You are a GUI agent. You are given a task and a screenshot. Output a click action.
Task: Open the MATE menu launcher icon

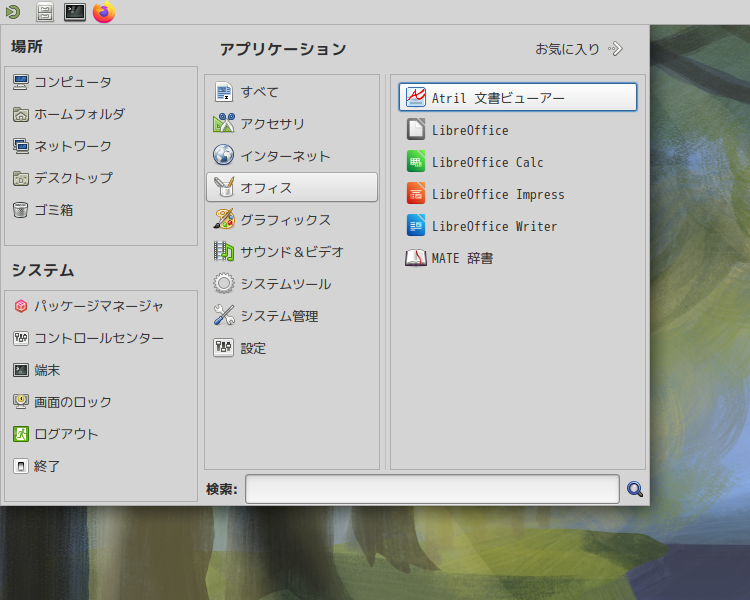(13, 11)
